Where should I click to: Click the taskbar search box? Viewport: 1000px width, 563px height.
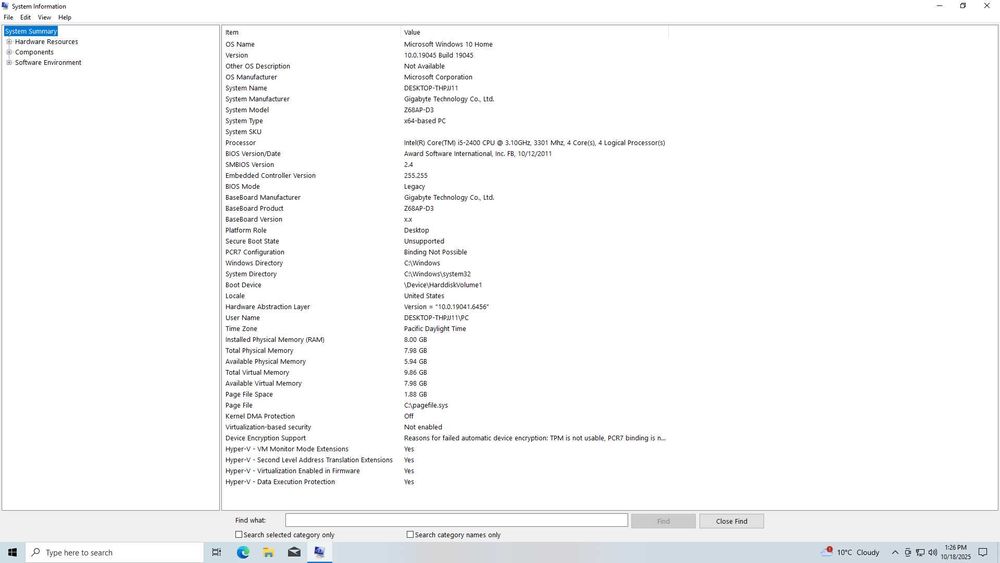(x=115, y=552)
